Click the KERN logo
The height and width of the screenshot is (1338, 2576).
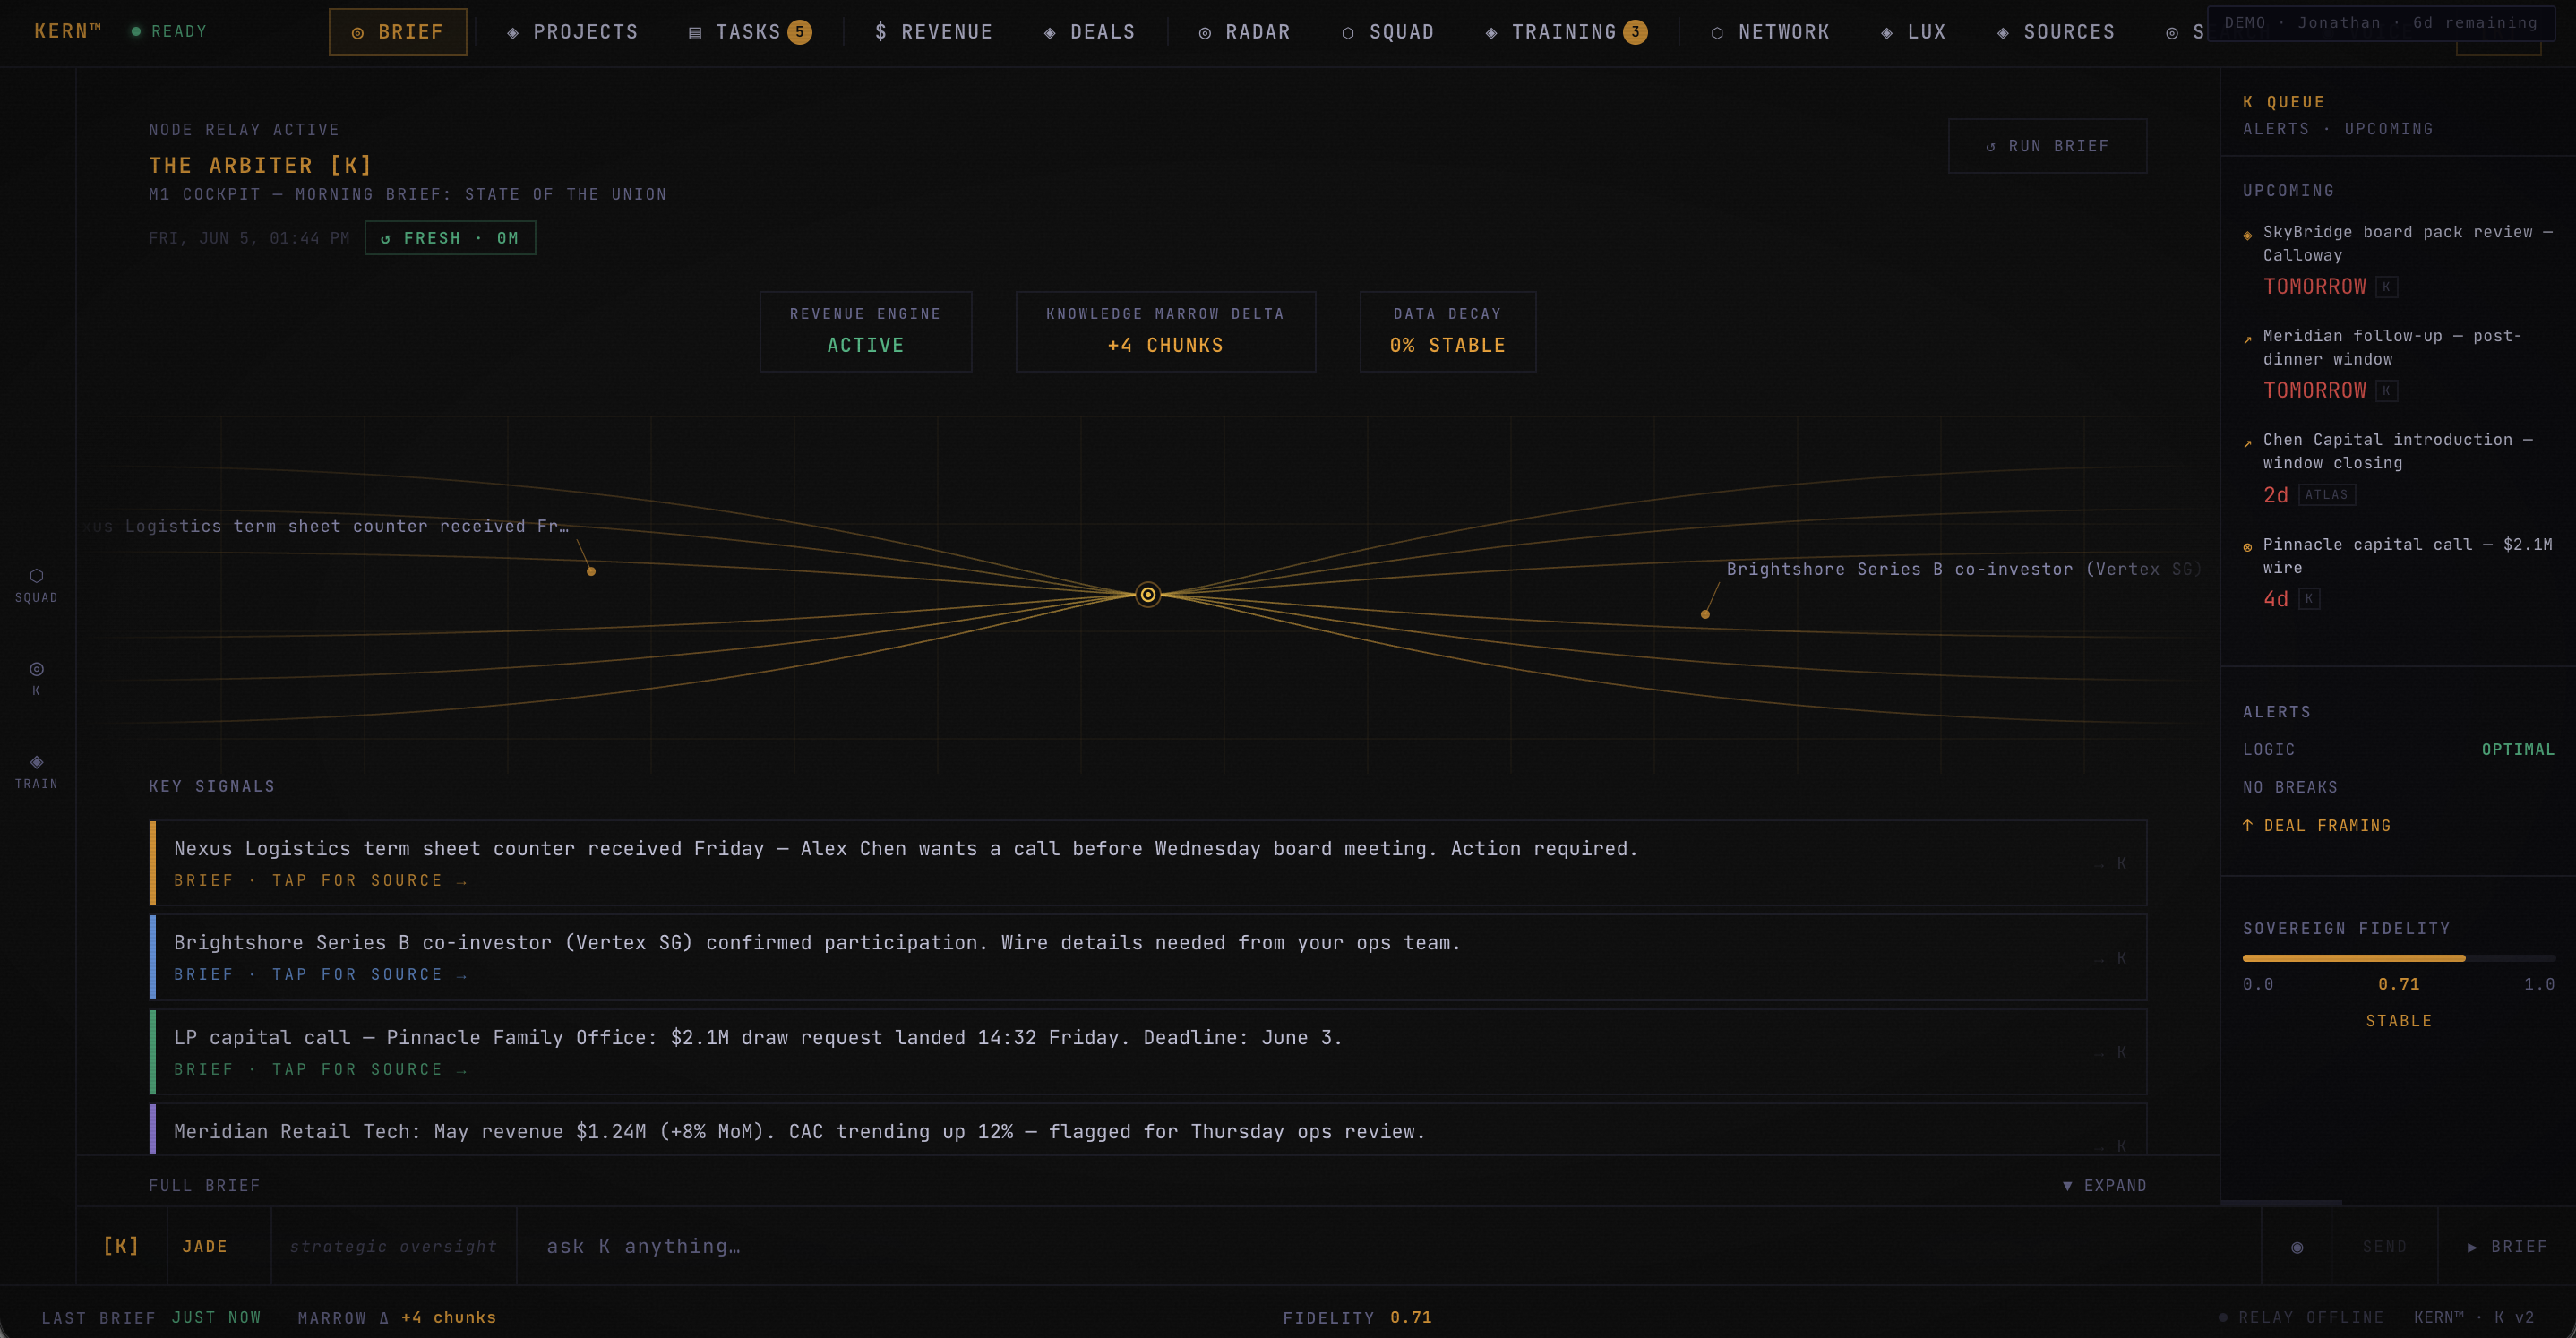68,31
